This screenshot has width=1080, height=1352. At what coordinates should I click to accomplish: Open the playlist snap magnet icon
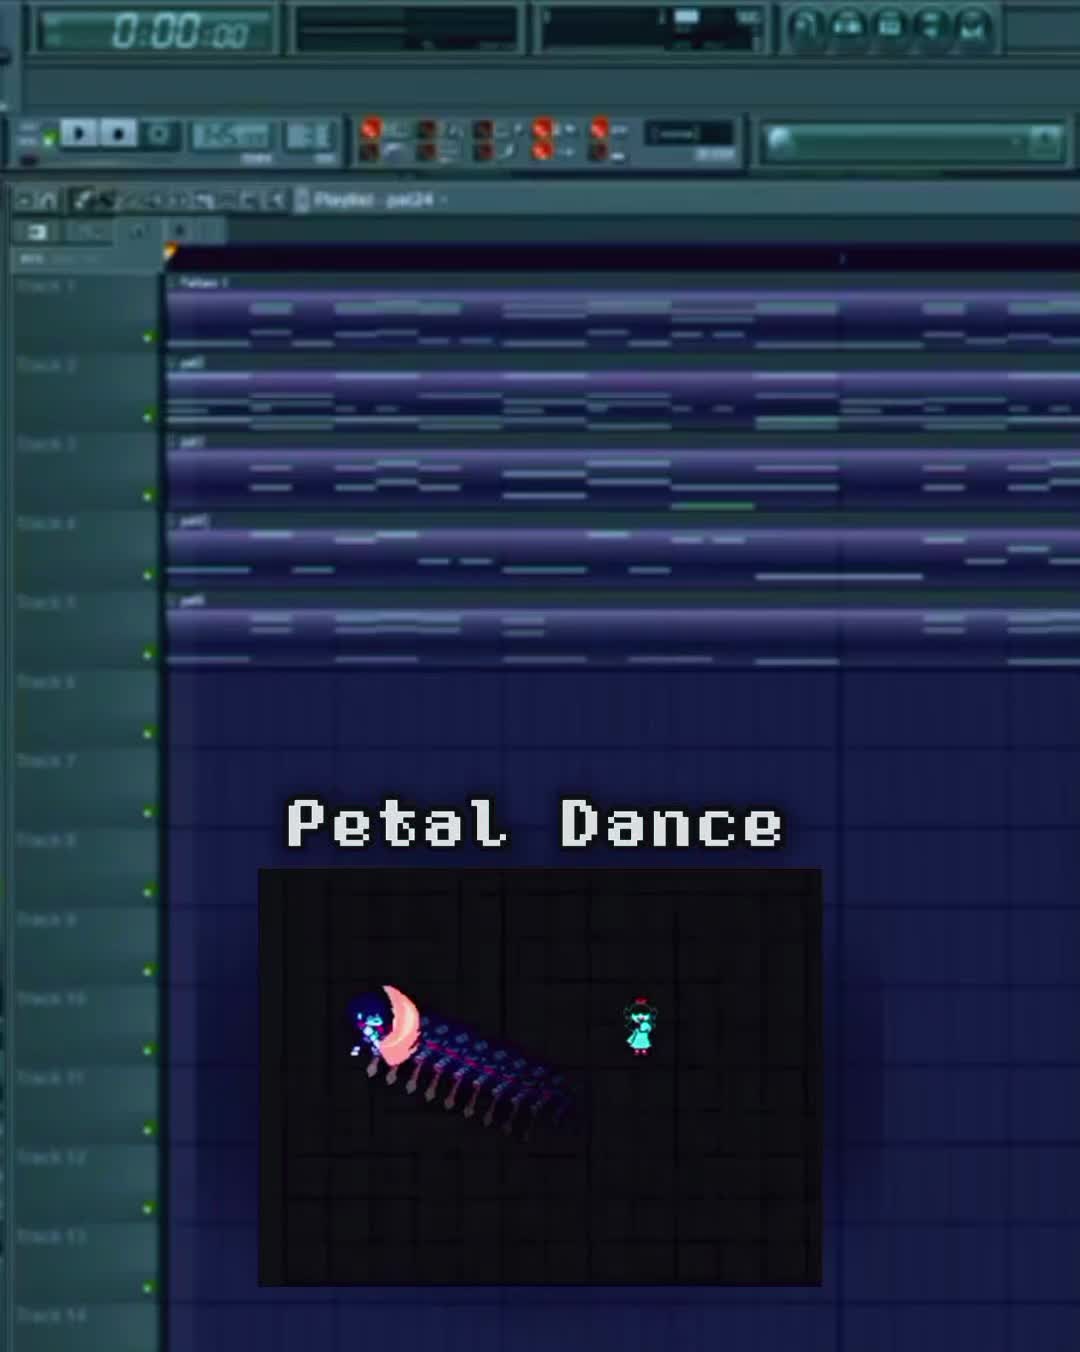[x=46, y=201]
